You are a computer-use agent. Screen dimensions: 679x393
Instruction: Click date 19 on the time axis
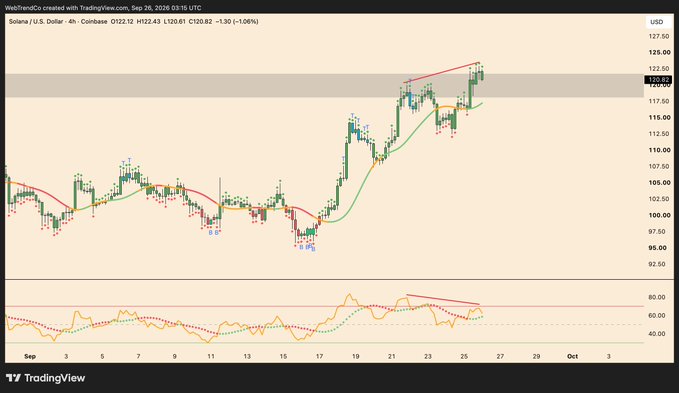(356, 356)
